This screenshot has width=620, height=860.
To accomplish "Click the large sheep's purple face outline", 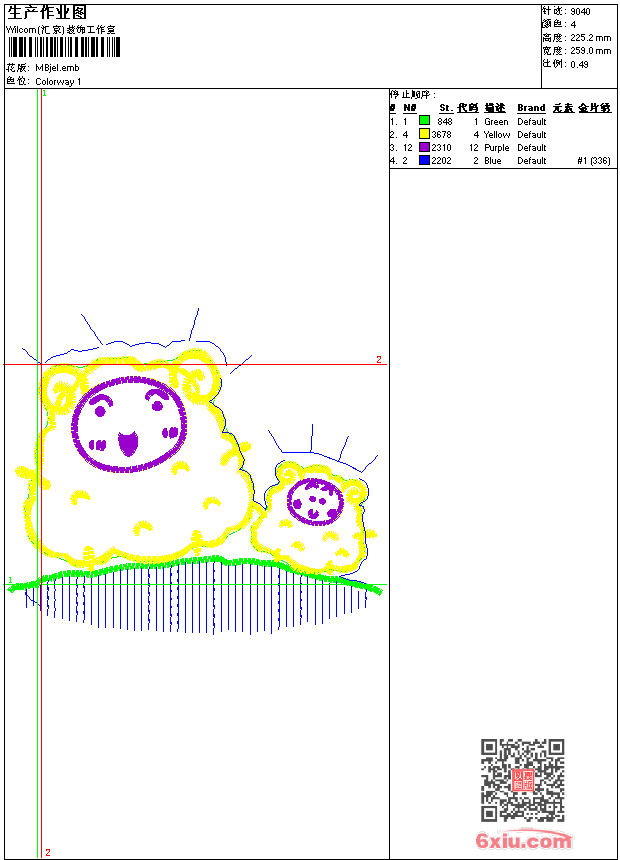I will pos(129,424).
